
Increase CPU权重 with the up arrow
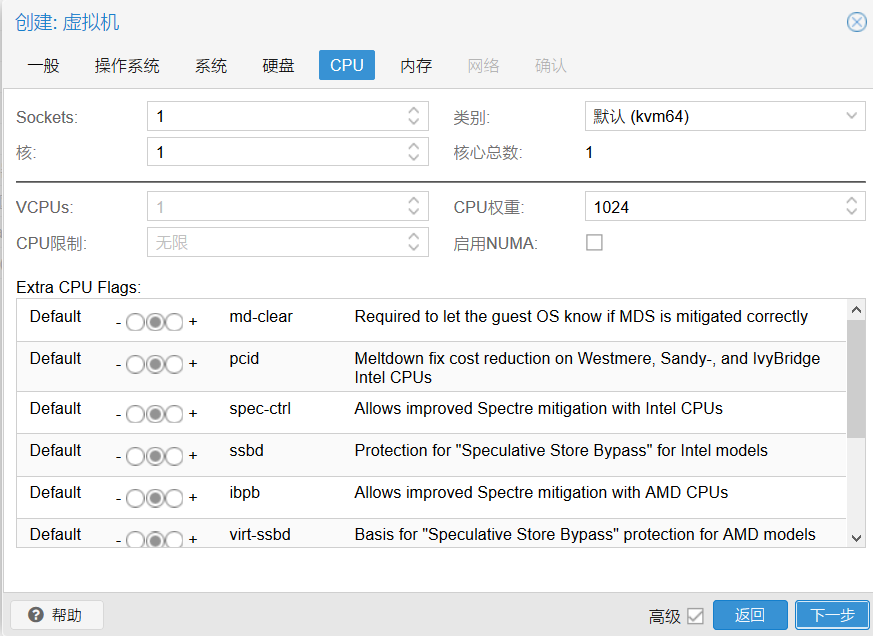click(x=851, y=202)
